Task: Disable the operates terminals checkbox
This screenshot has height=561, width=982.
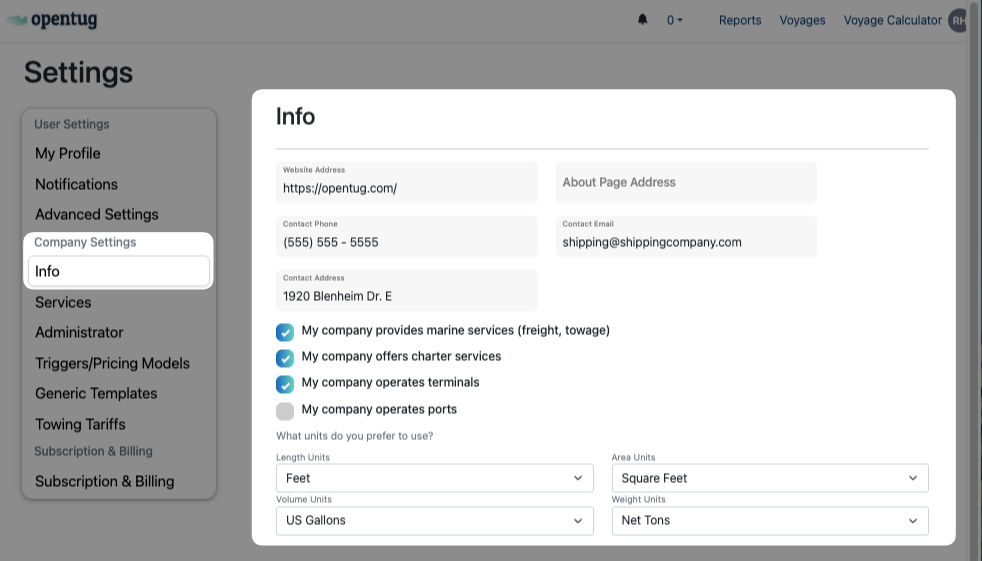Action: 285,384
